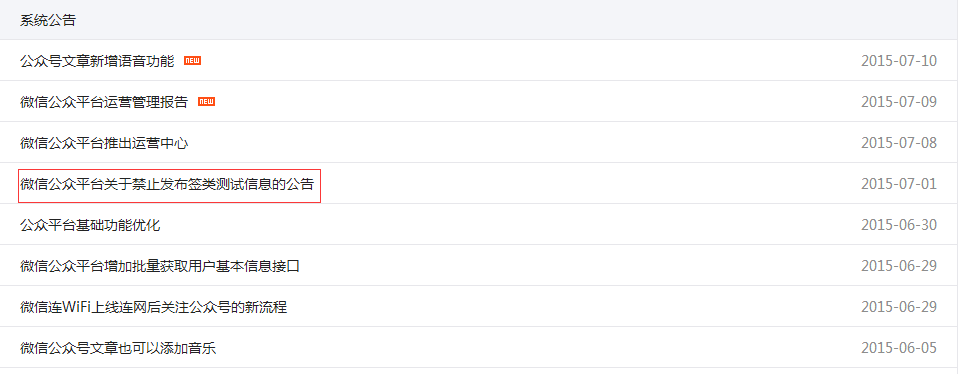Image resolution: width=962 pixels, height=374 pixels.
Task: Open the 微信公众平台运营管理报告 announcement
Action: [104, 102]
